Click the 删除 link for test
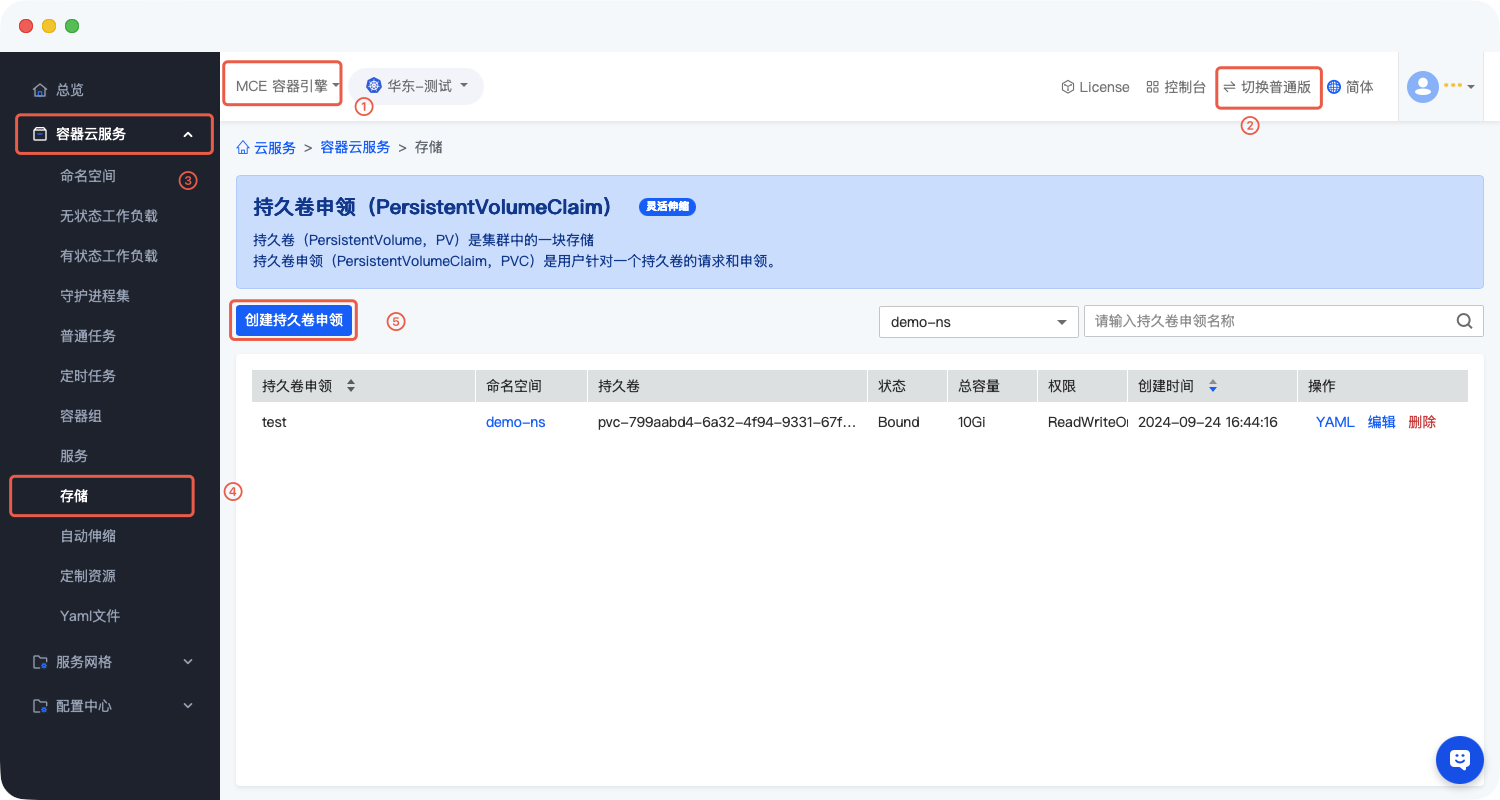The height and width of the screenshot is (800, 1500). [x=1421, y=422]
